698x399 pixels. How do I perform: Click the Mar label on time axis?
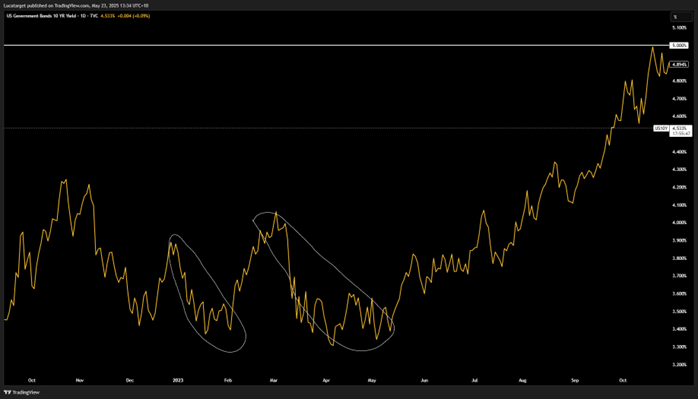pos(273,380)
